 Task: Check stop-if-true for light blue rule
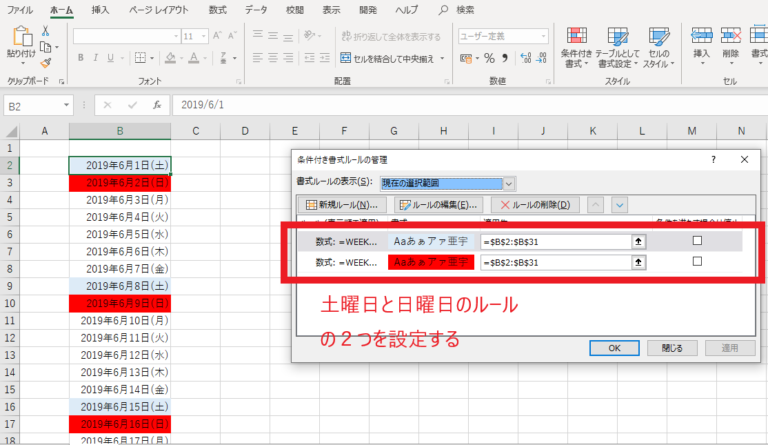(697, 240)
